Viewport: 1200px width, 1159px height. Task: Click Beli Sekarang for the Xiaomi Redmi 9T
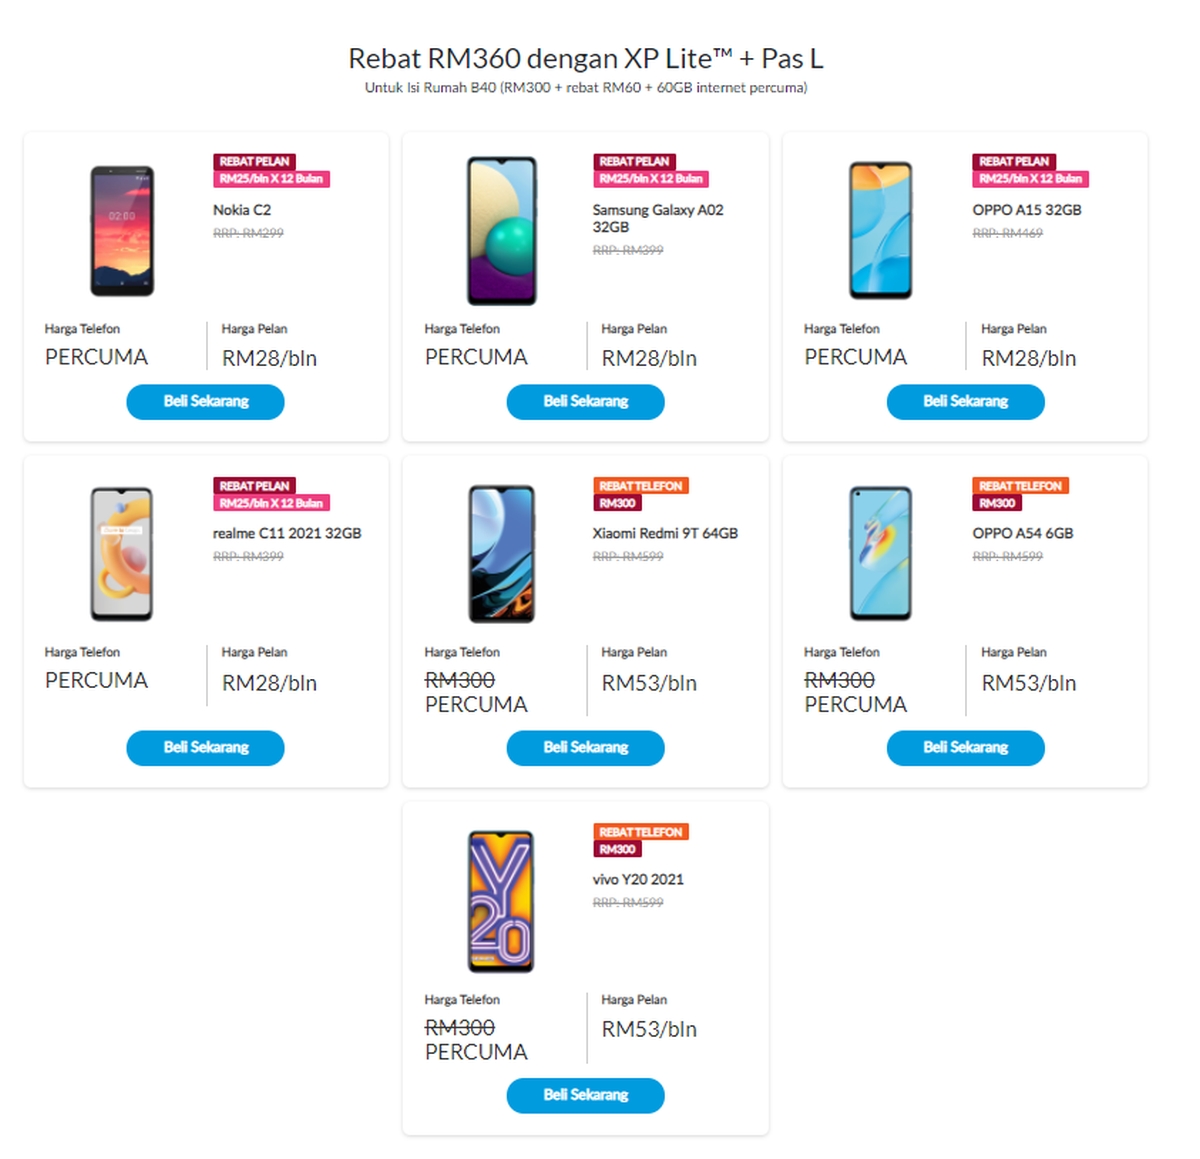(x=585, y=748)
